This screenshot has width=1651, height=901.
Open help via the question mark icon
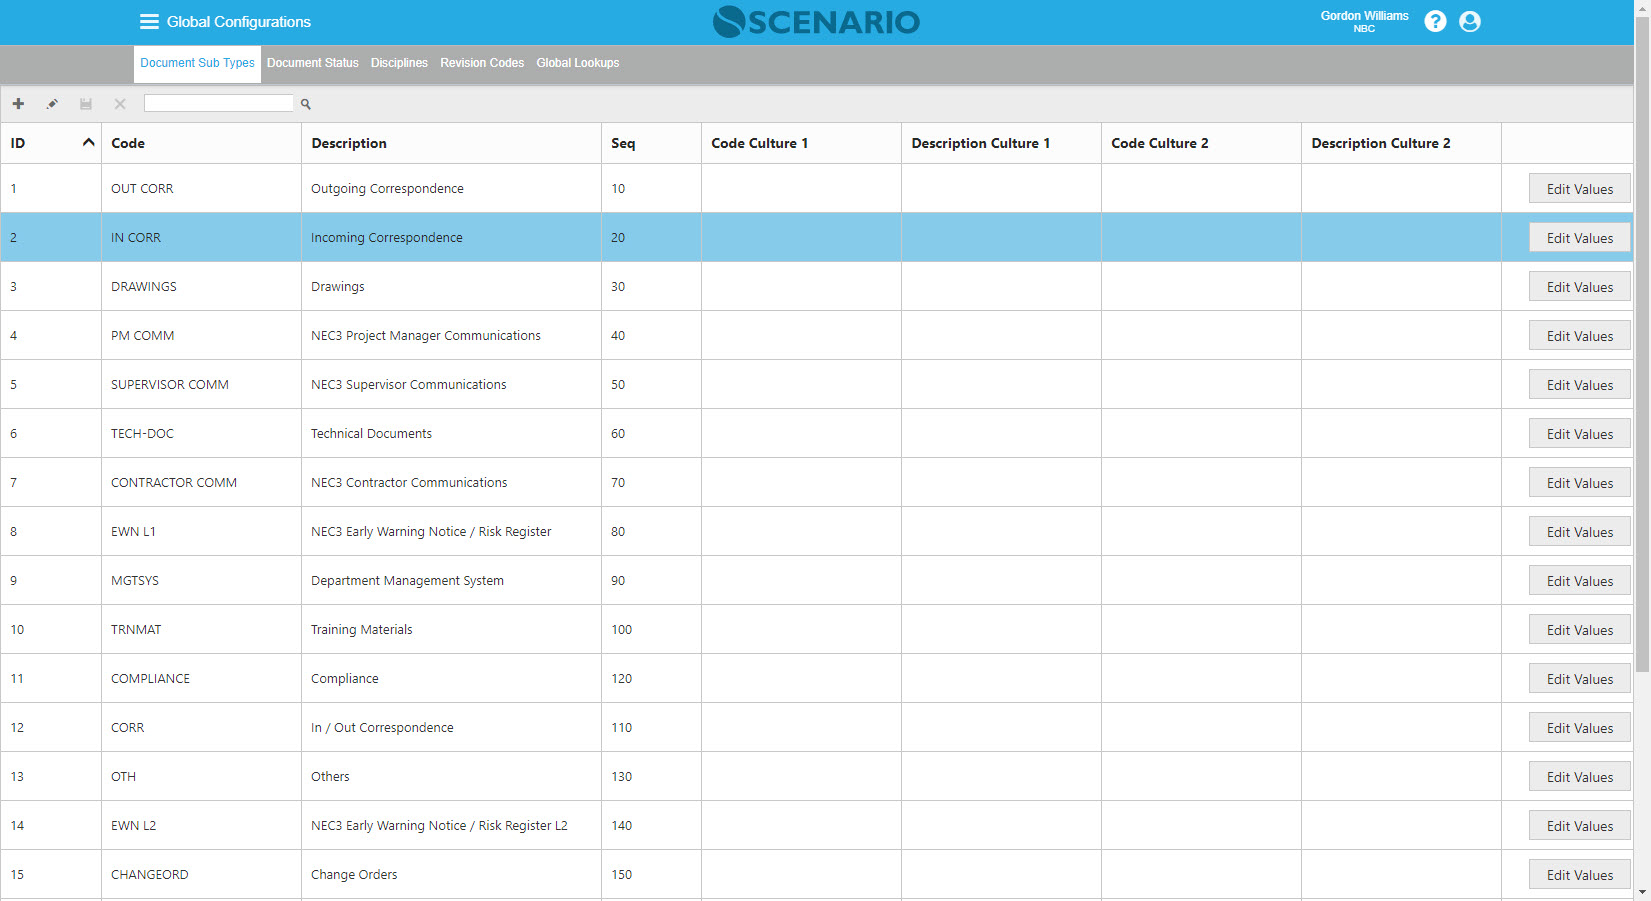[1435, 22]
